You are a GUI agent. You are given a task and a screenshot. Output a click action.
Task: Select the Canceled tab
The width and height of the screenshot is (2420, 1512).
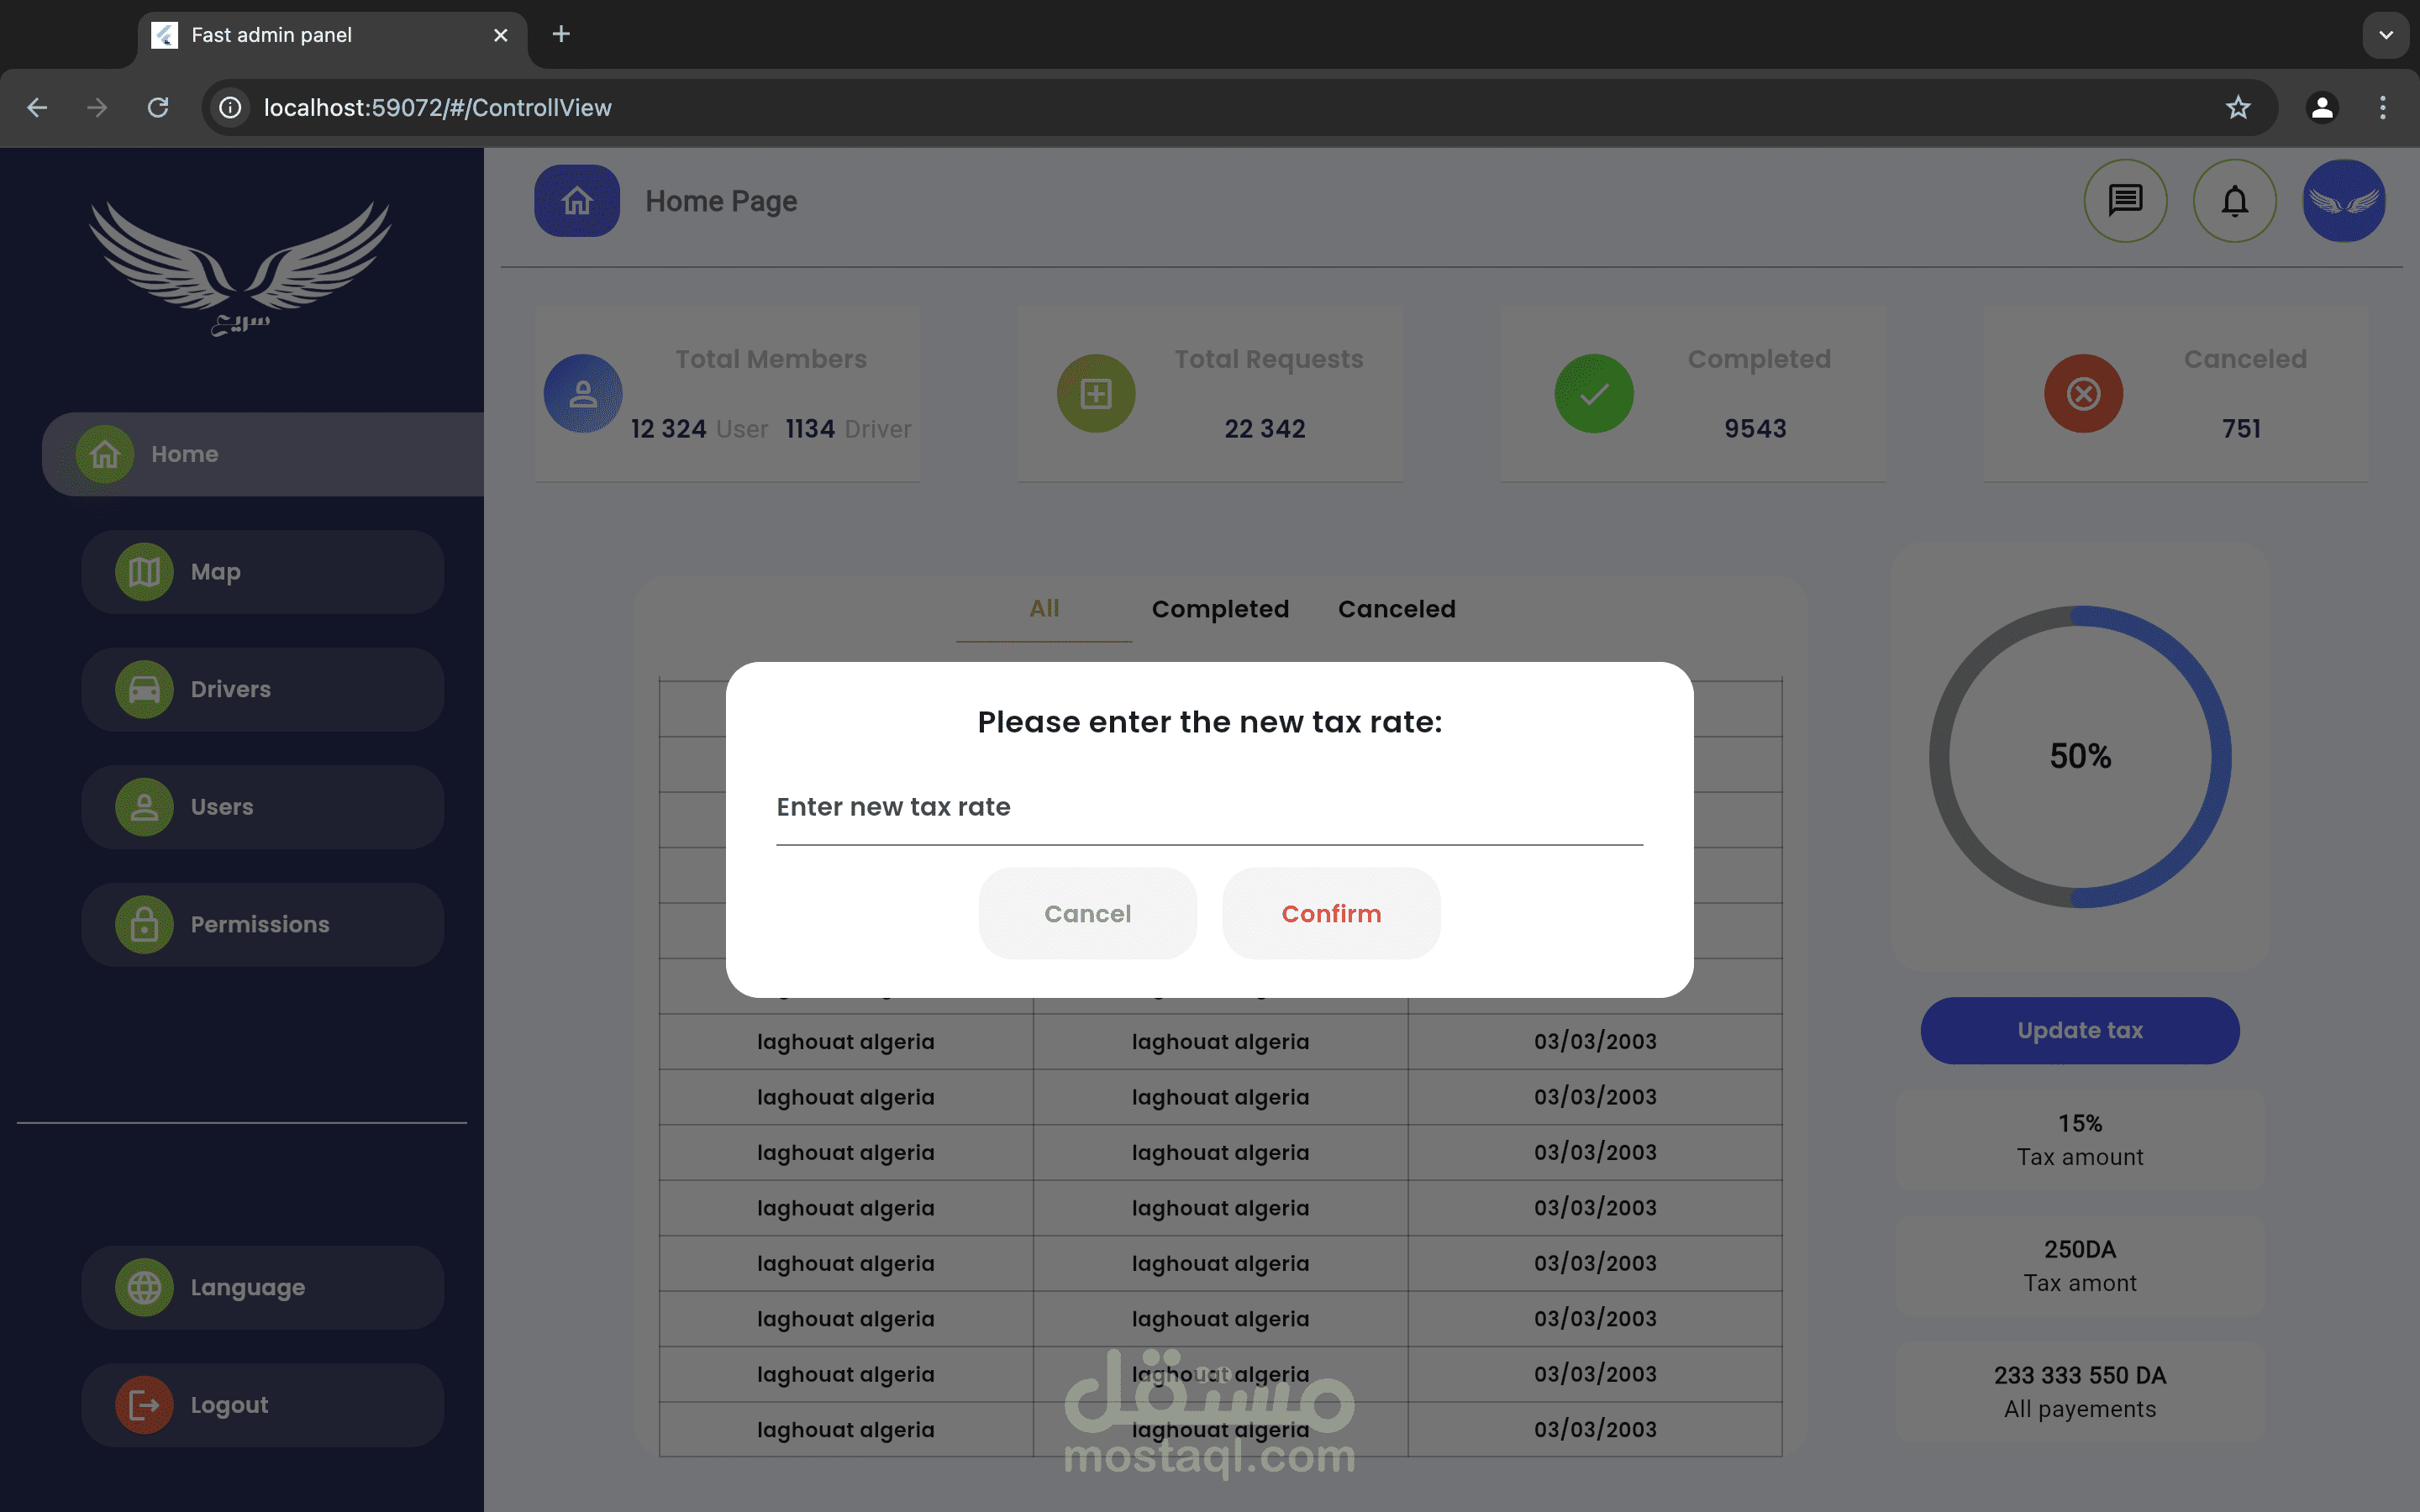coord(1396,609)
